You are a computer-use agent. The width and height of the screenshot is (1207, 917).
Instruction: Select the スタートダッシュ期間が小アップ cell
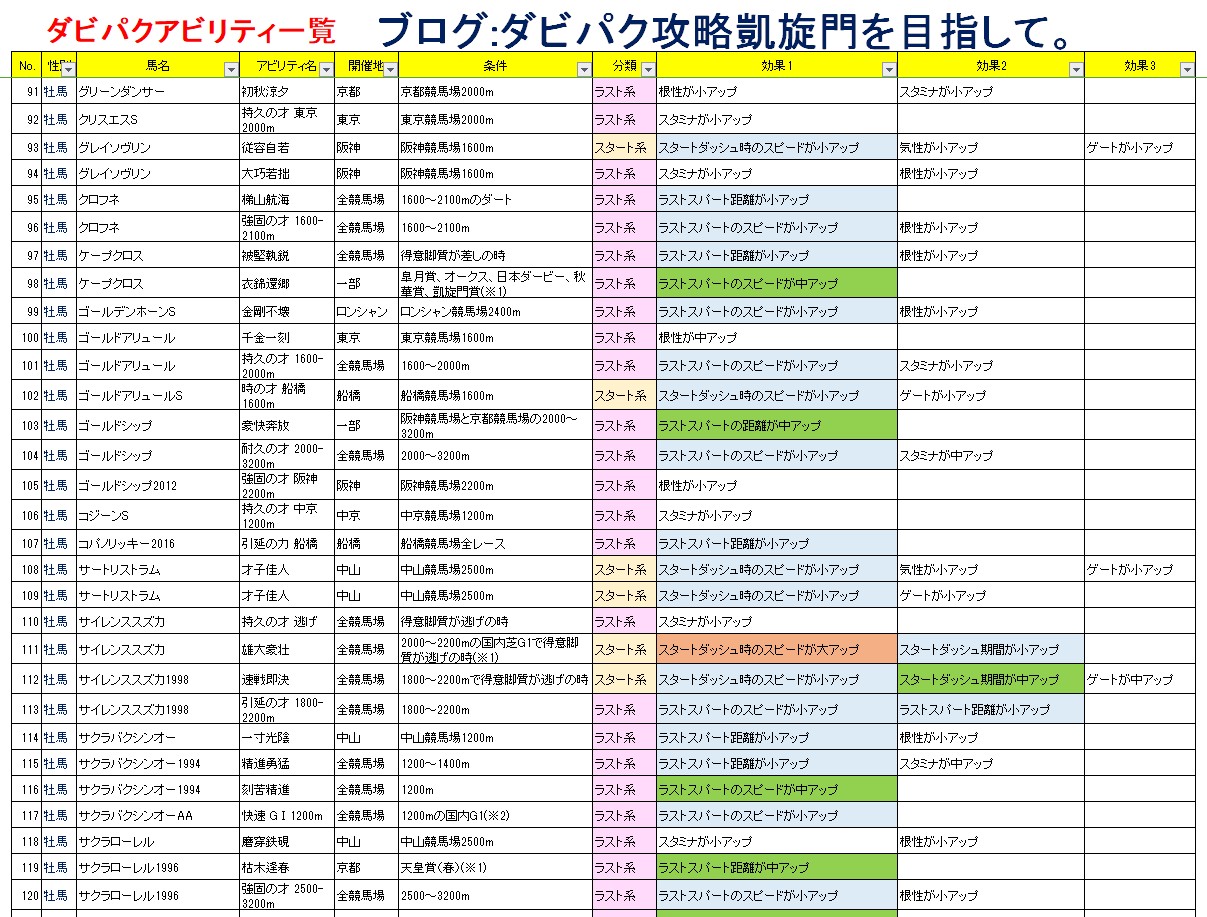[991, 649]
